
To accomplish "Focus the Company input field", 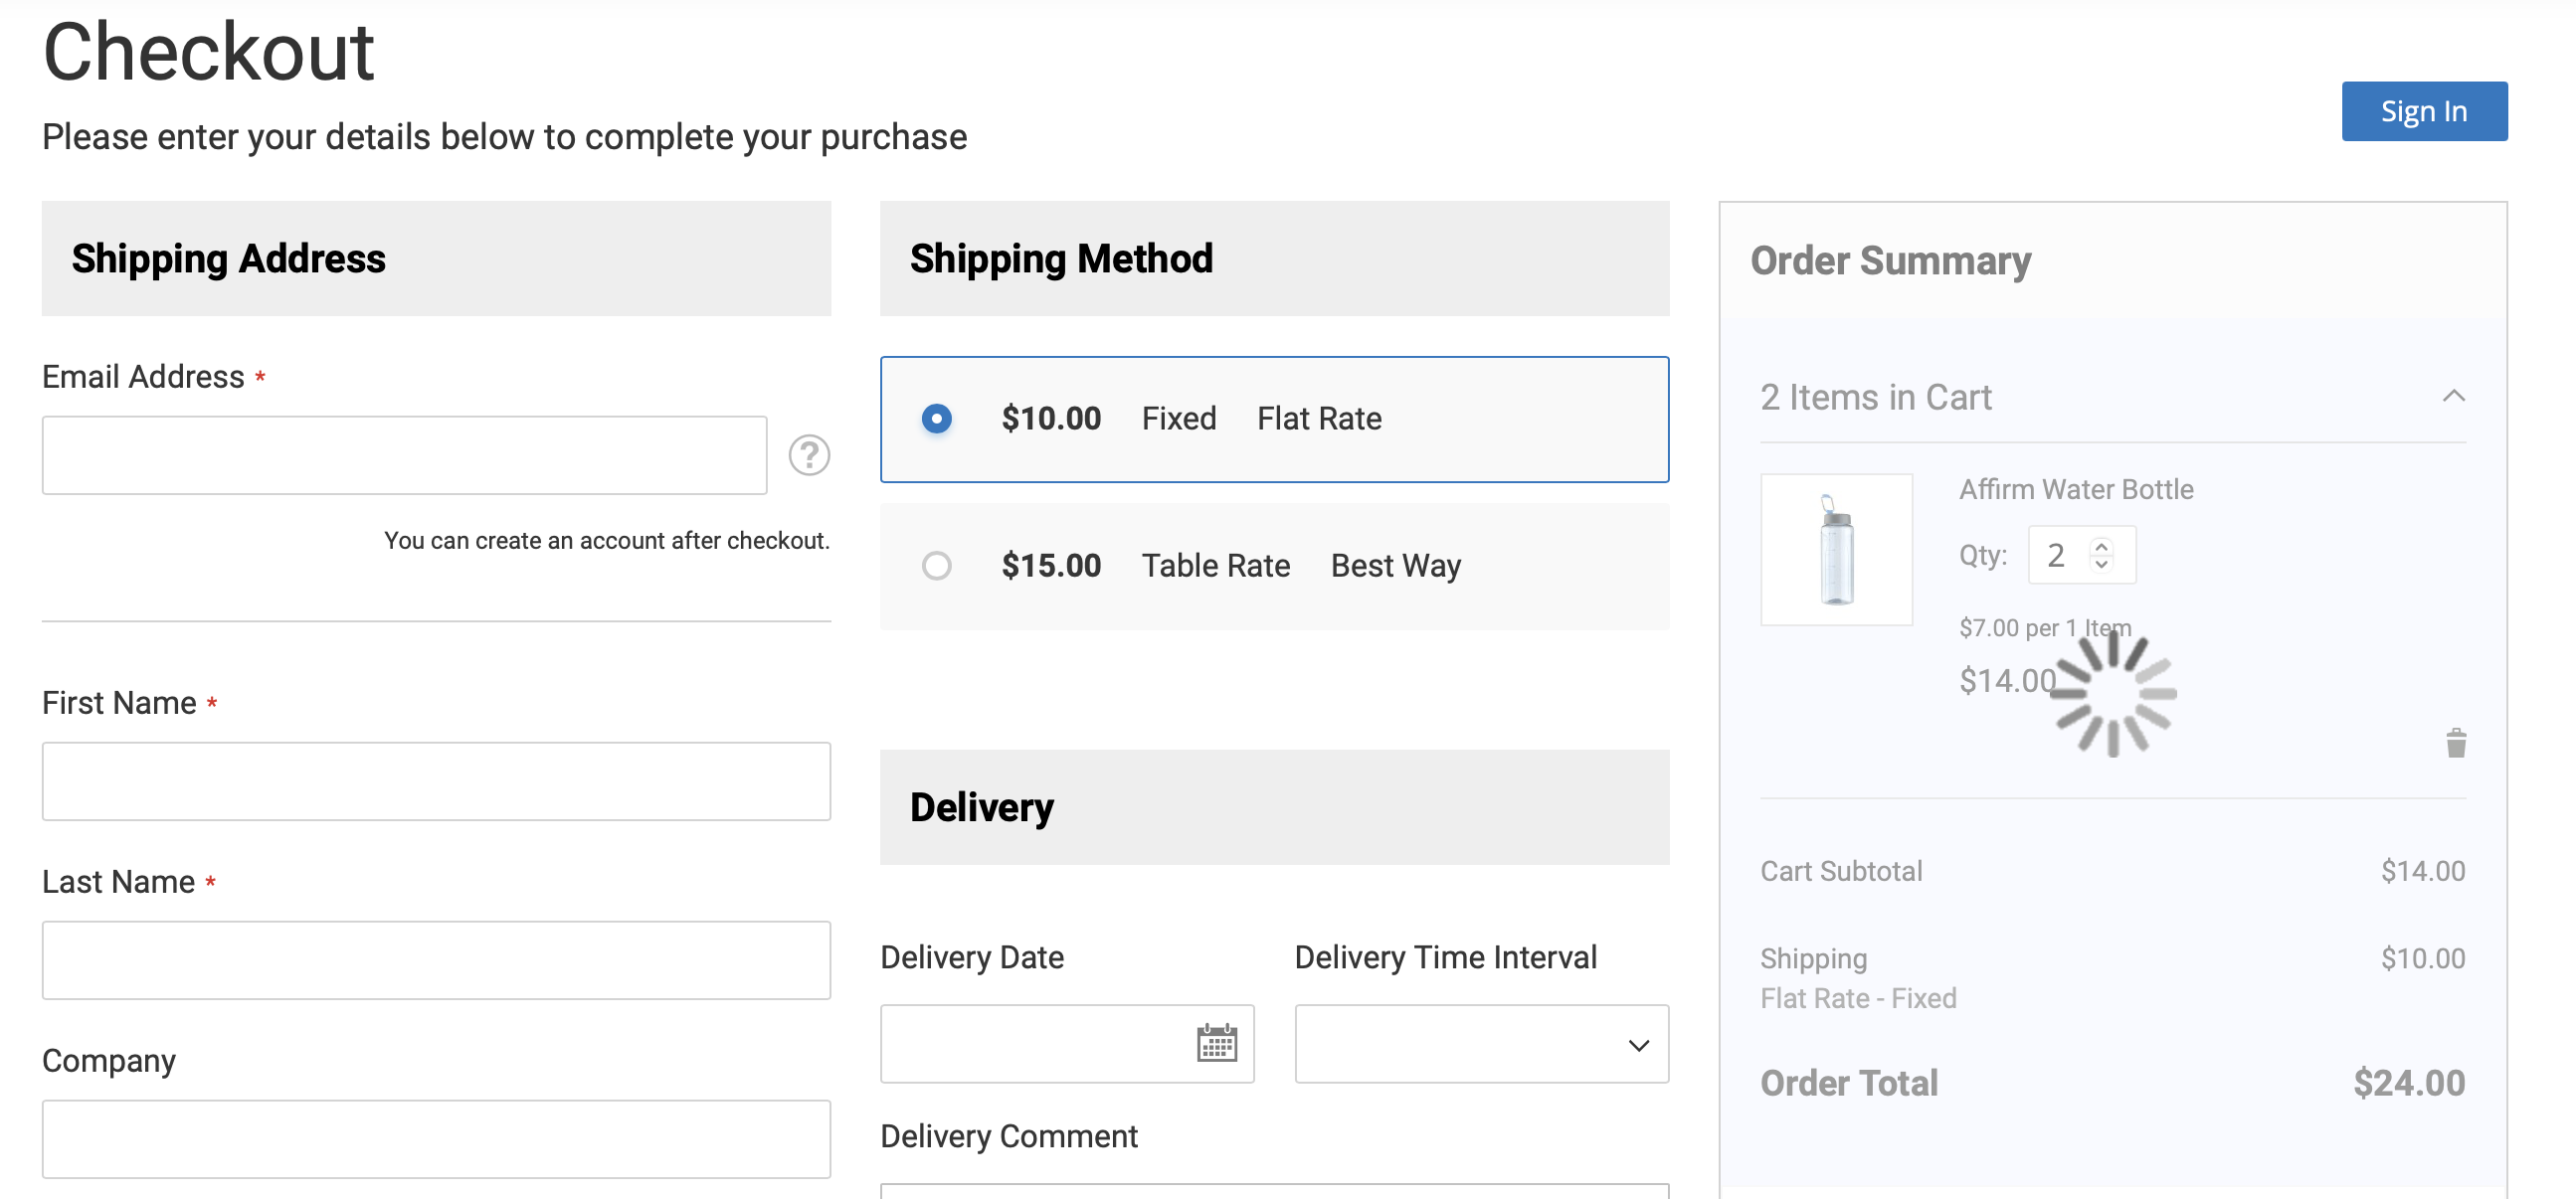I will [x=436, y=1139].
